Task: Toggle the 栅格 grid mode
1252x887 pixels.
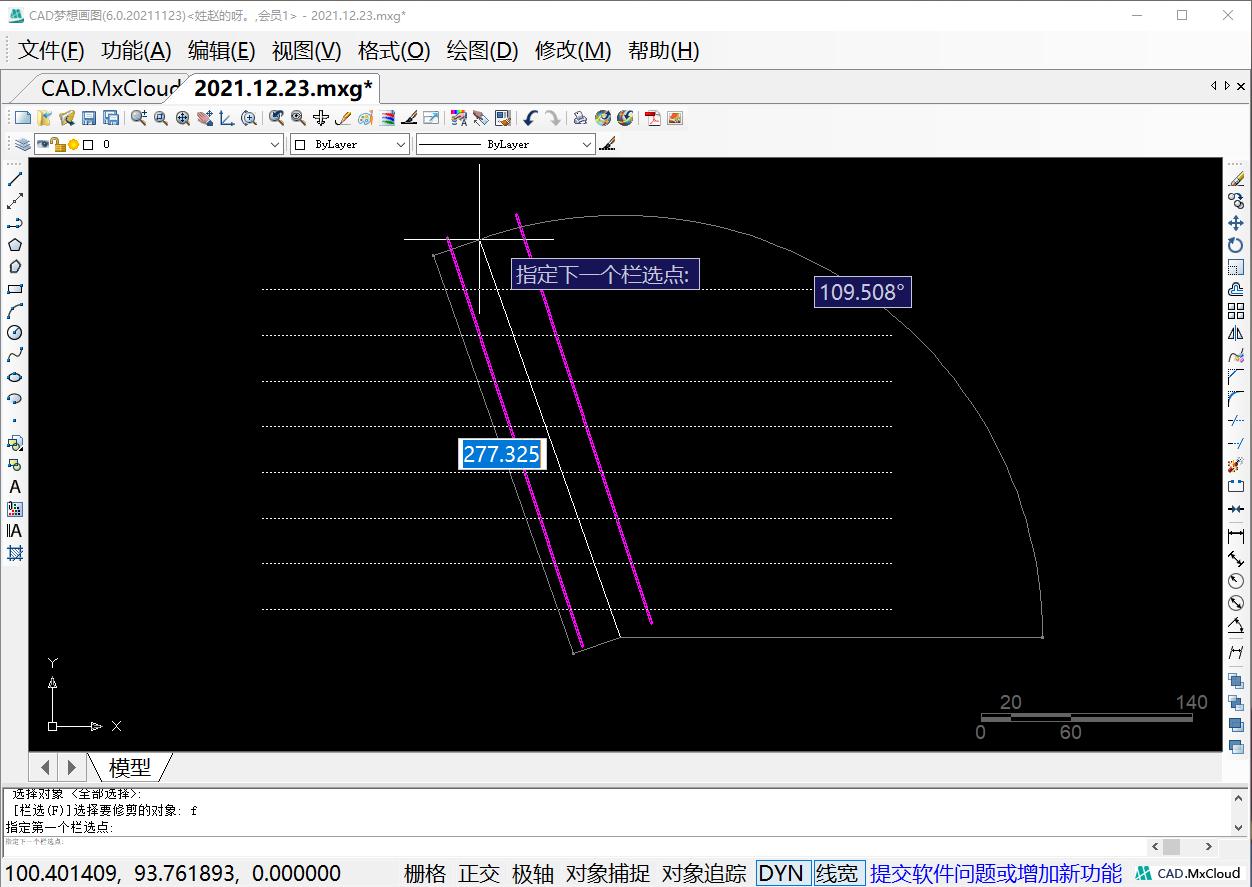Action: (x=425, y=873)
